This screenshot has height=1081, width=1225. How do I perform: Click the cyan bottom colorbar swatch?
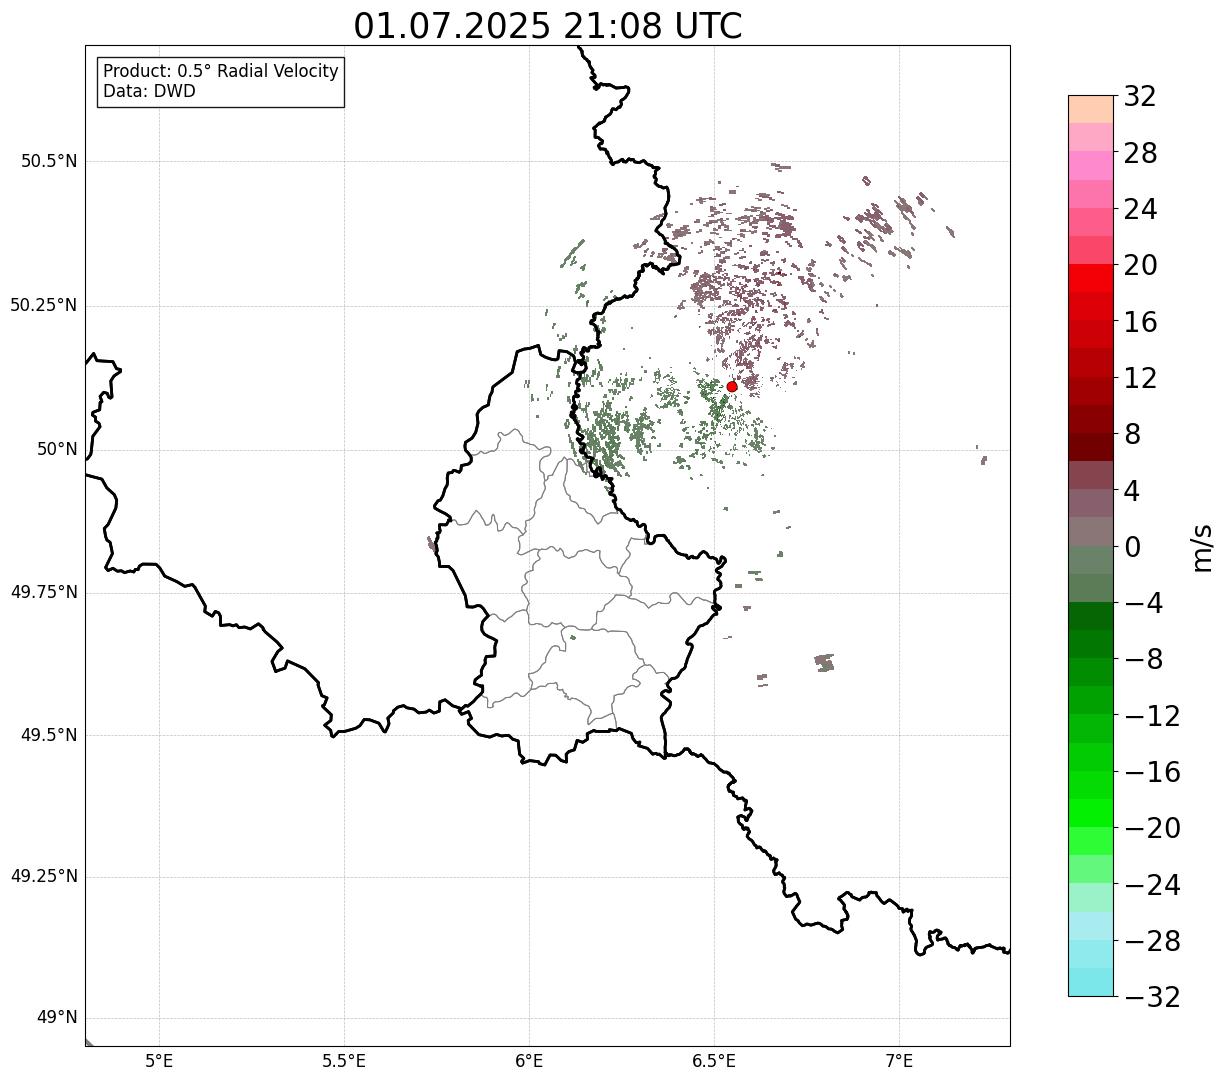1091,982
